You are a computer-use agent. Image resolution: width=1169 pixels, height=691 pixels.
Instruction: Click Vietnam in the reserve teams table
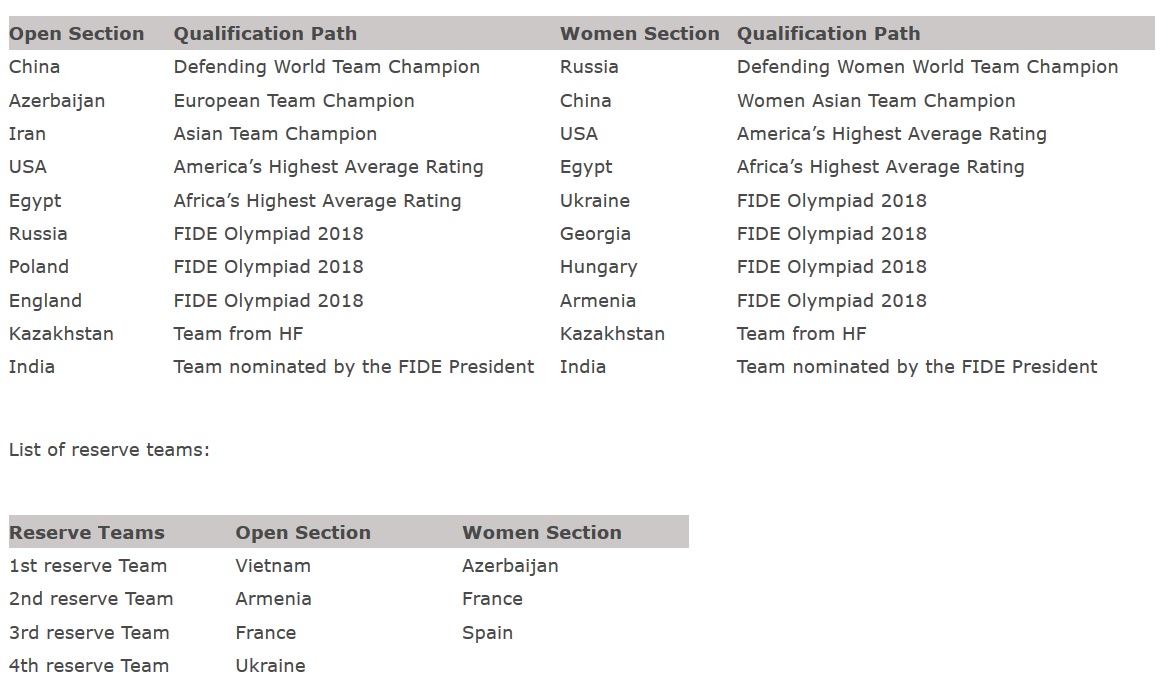click(273, 566)
